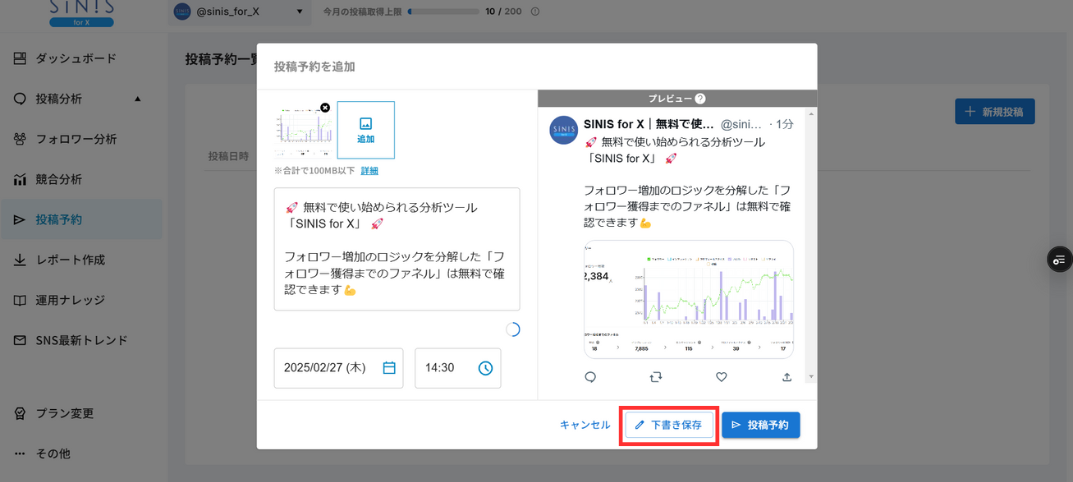Click the people icon beside フォロワー分析
Viewport: 1073px width, 482px height.
20,139
